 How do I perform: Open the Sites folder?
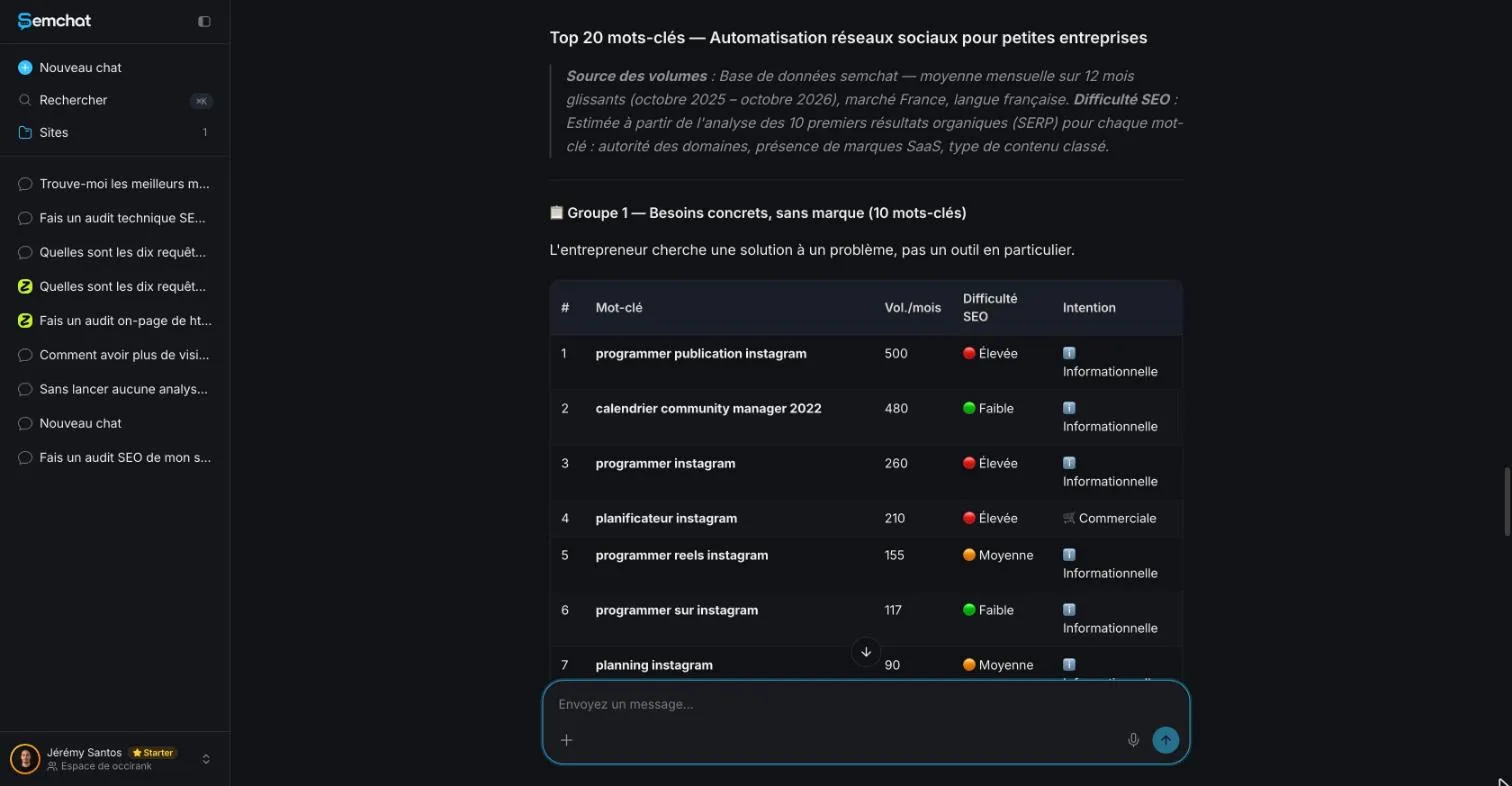(x=115, y=132)
